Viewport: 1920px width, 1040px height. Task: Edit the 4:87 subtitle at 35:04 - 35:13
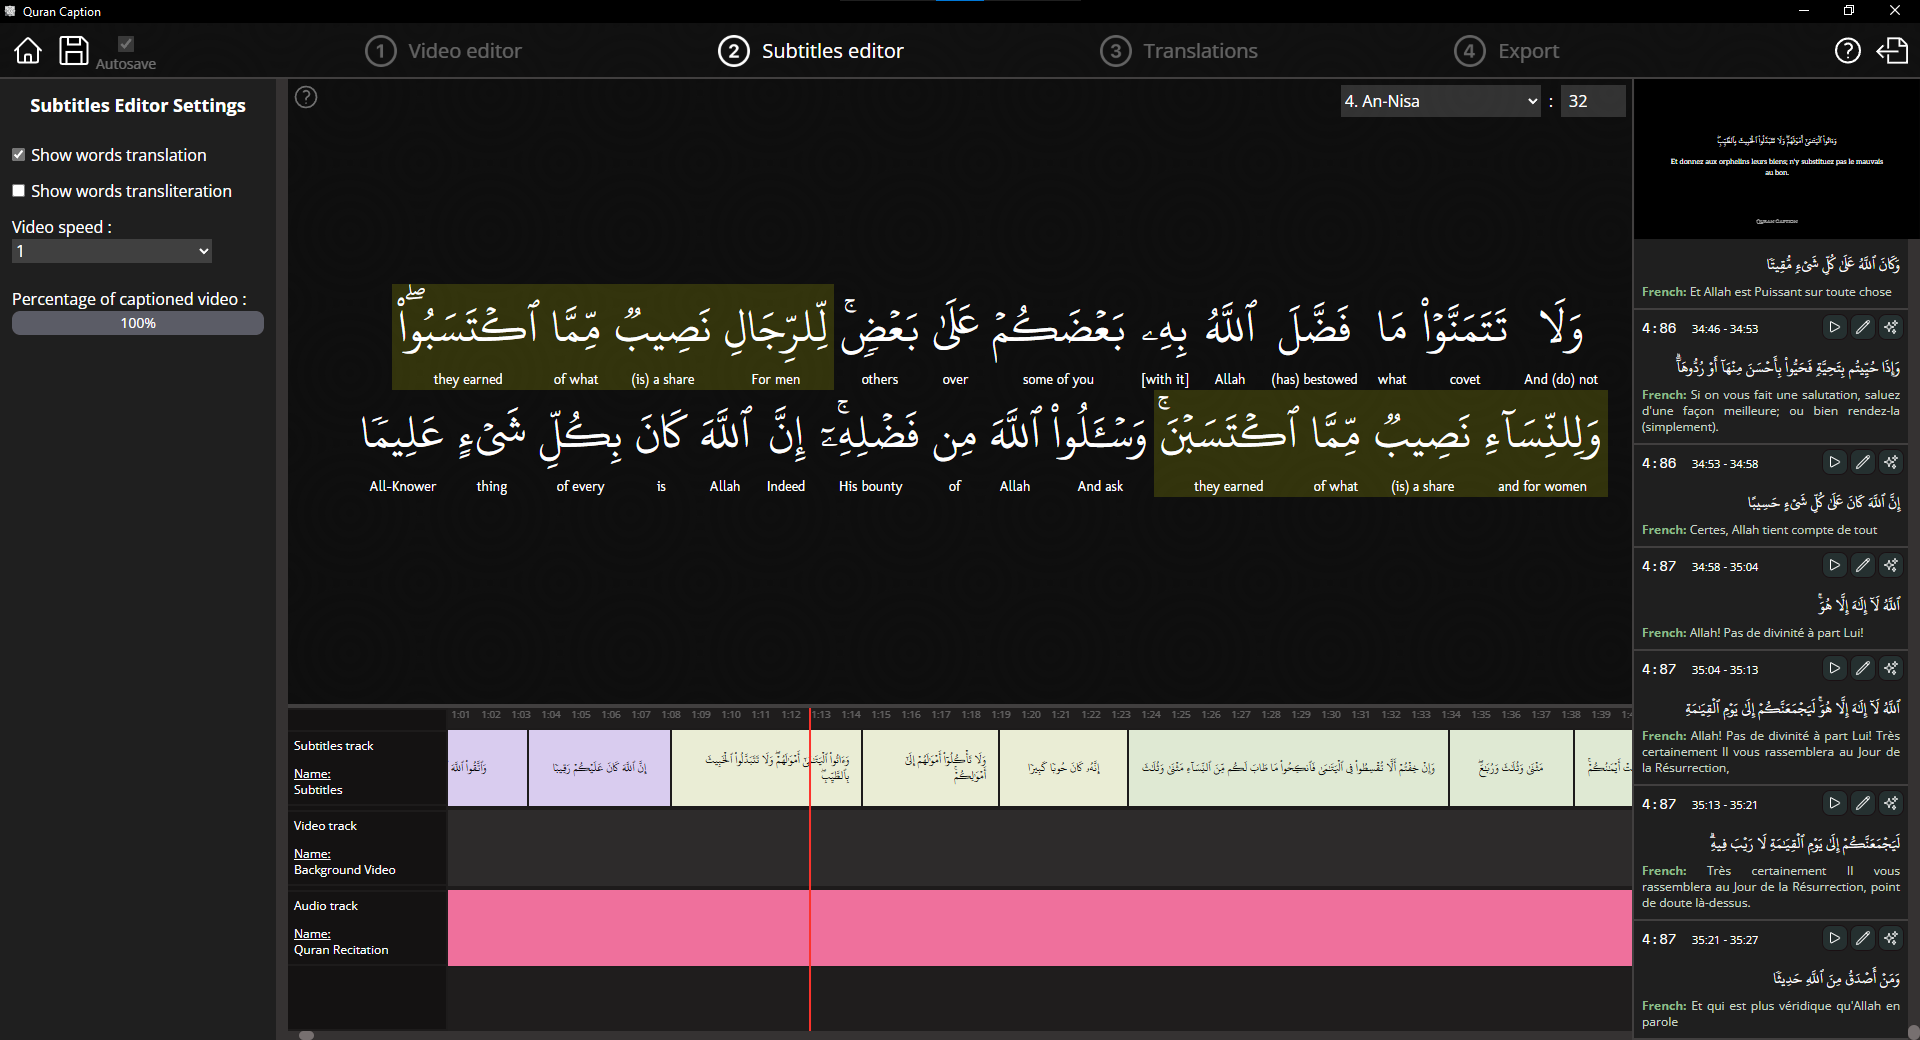click(x=1862, y=668)
